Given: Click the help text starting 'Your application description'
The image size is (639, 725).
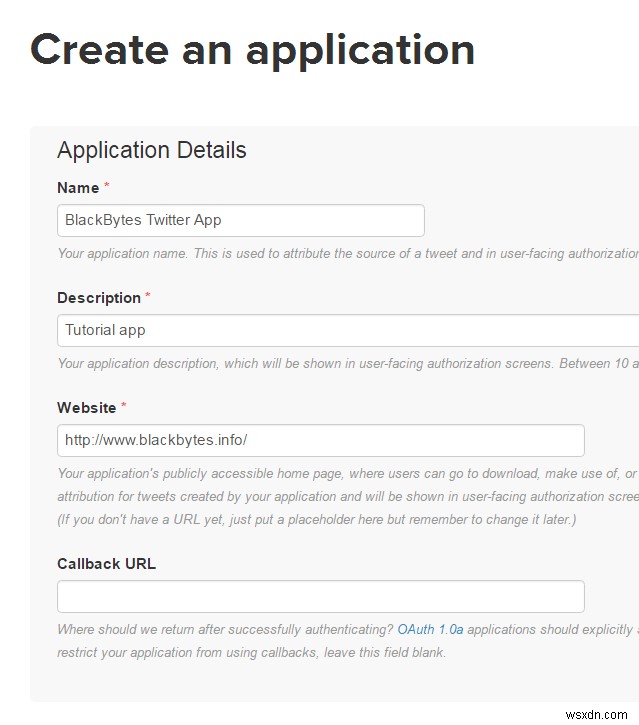Looking at the screenshot, I should click(x=348, y=363).
